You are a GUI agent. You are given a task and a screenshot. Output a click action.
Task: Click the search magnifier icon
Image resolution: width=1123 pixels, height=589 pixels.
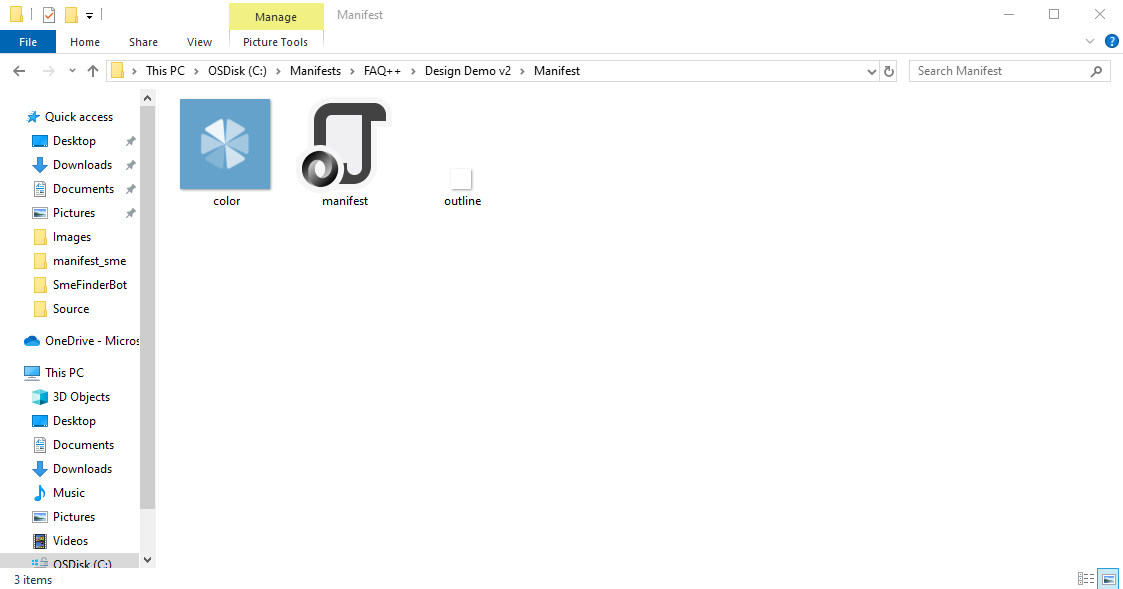(x=1096, y=71)
